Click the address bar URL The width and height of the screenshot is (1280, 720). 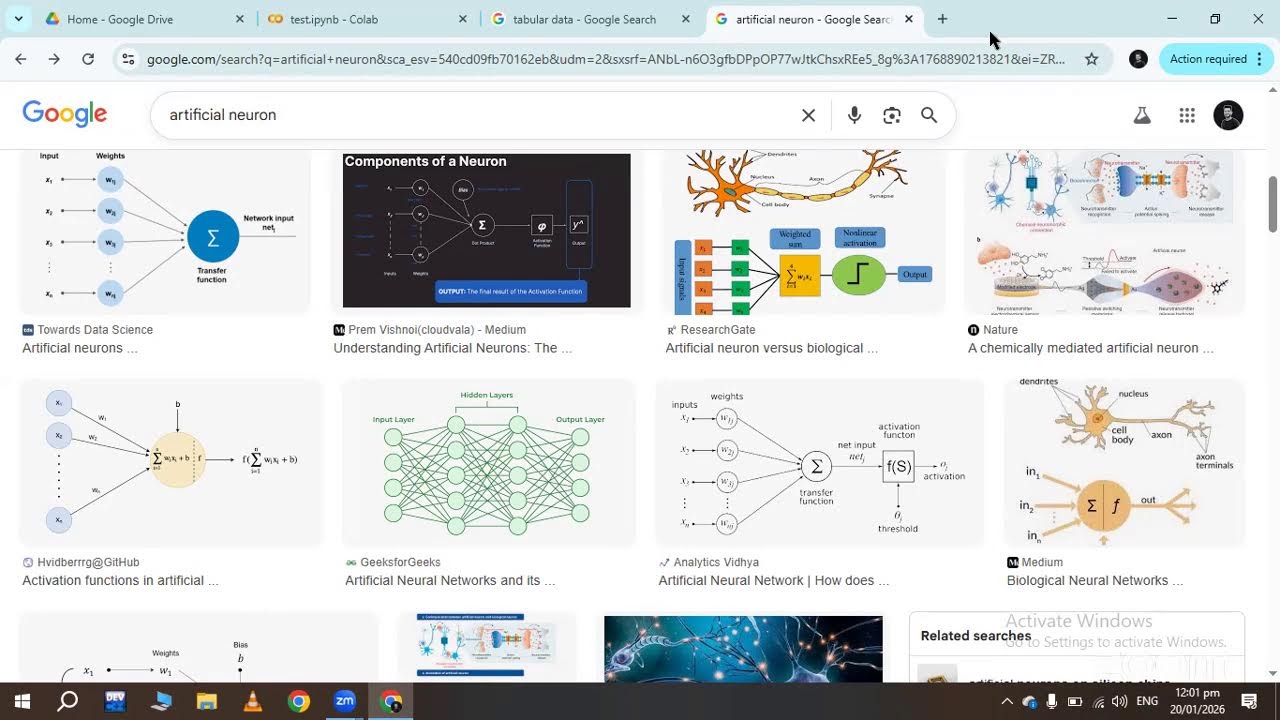(605, 59)
